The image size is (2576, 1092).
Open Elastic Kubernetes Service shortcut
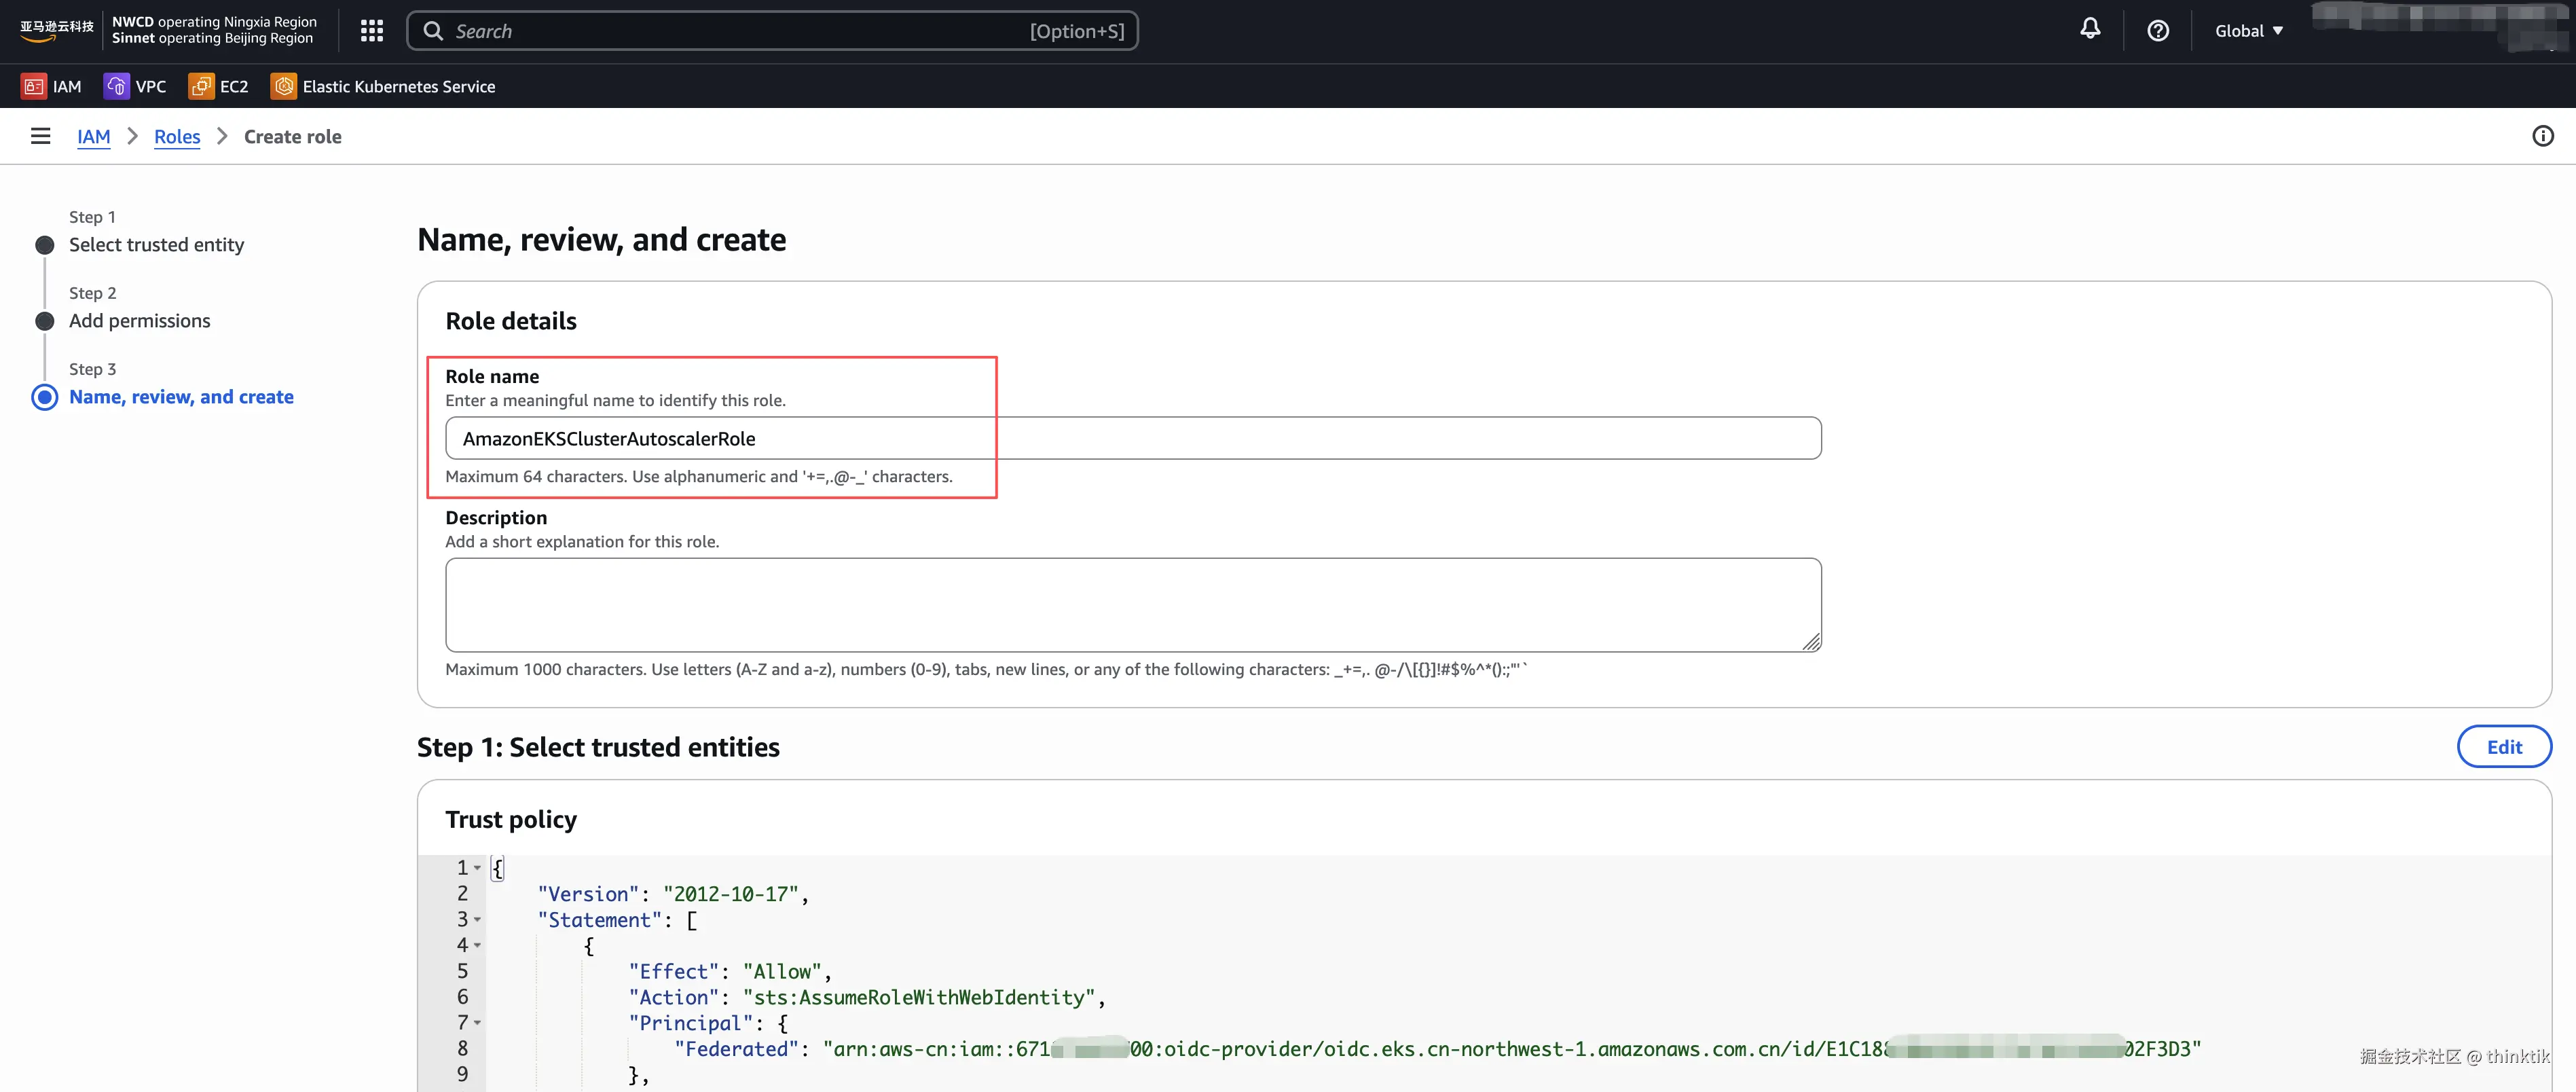click(383, 87)
